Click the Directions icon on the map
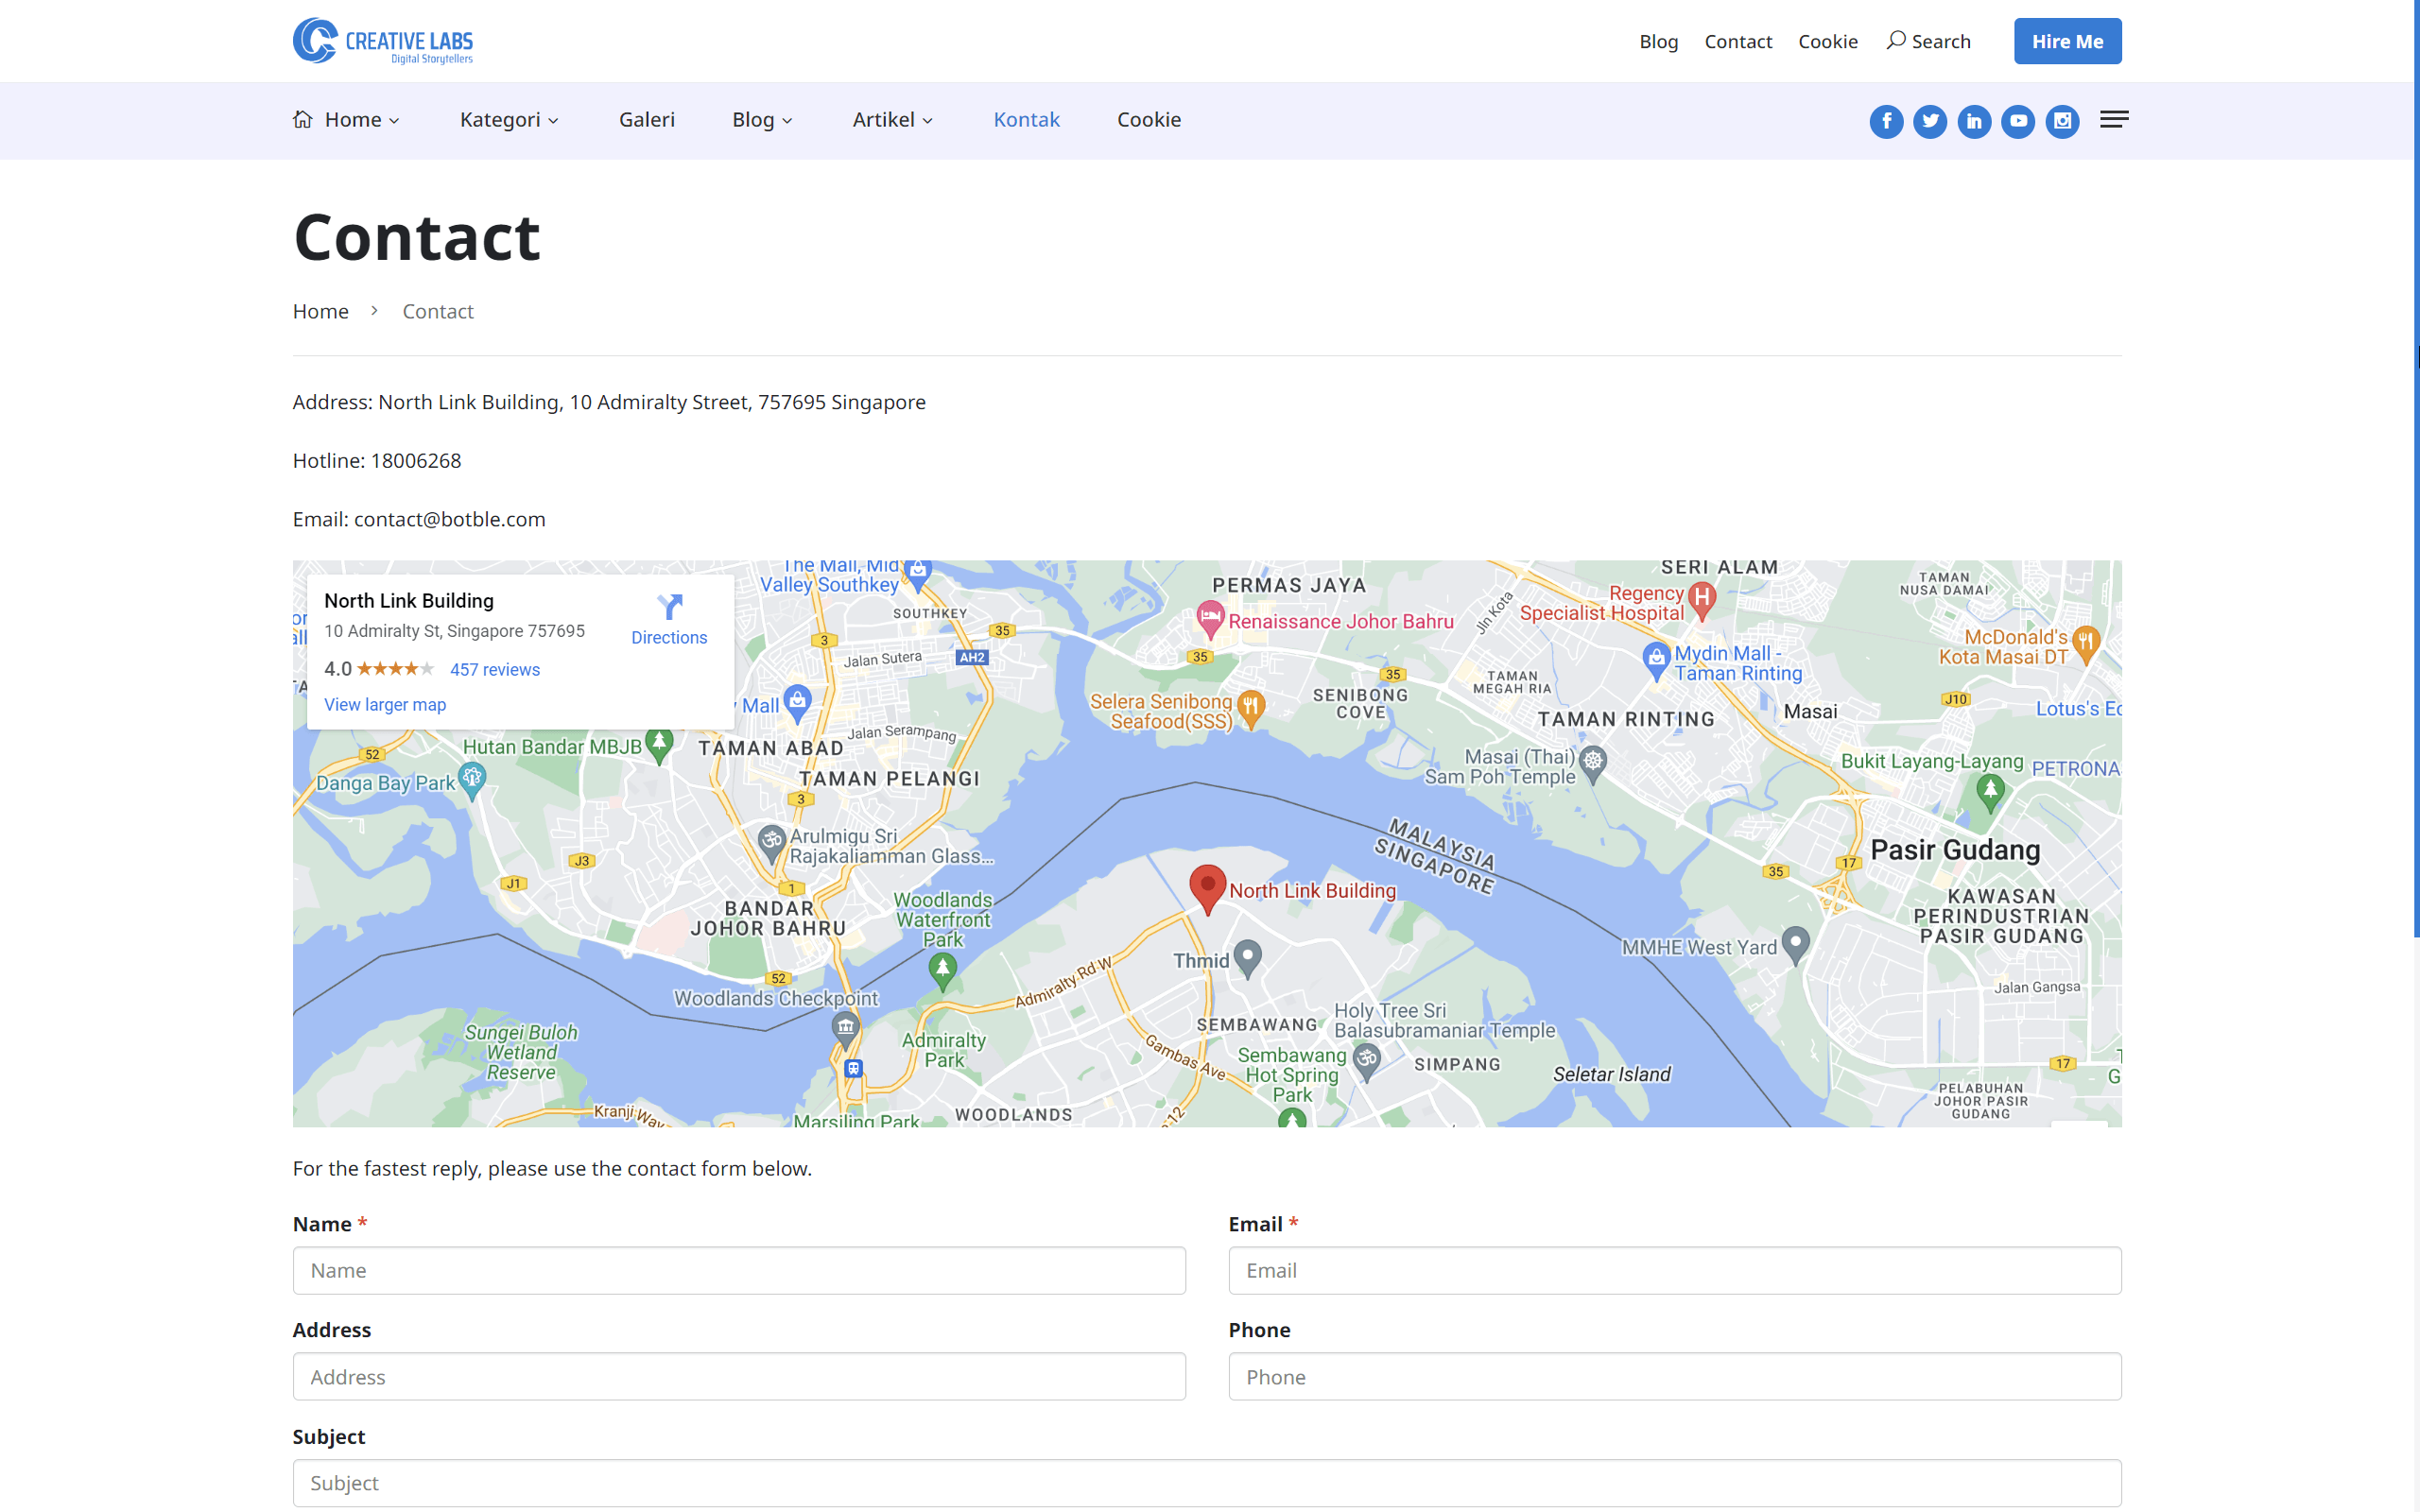Viewport: 2420px width, 1512px height. tap(668, 608)
